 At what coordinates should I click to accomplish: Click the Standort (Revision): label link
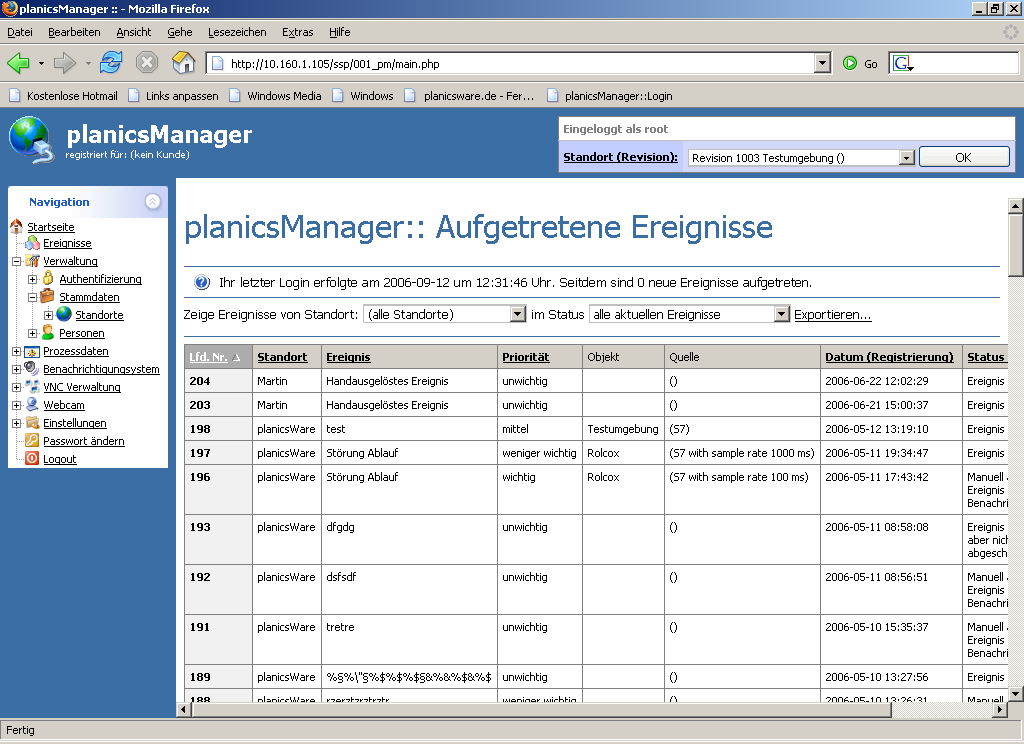coord(620,157)
